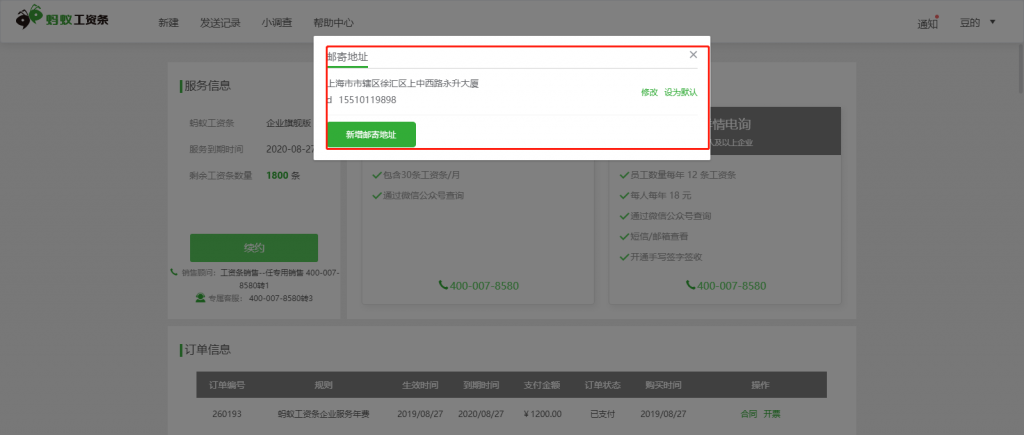The width and height of the screenshot is (1024, 435).
Task: Click the 修改 link for the address
Action: click(649, 92)
